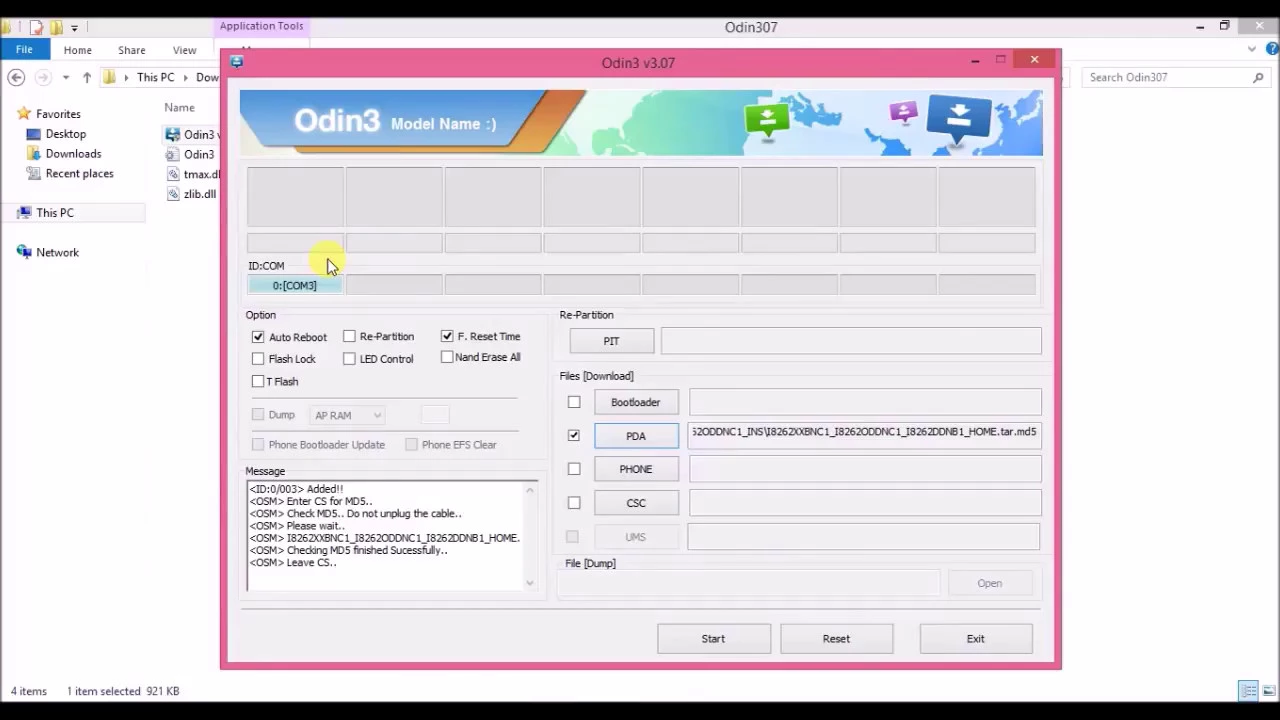Select the Application Tools contextual tab

[261, 26]
